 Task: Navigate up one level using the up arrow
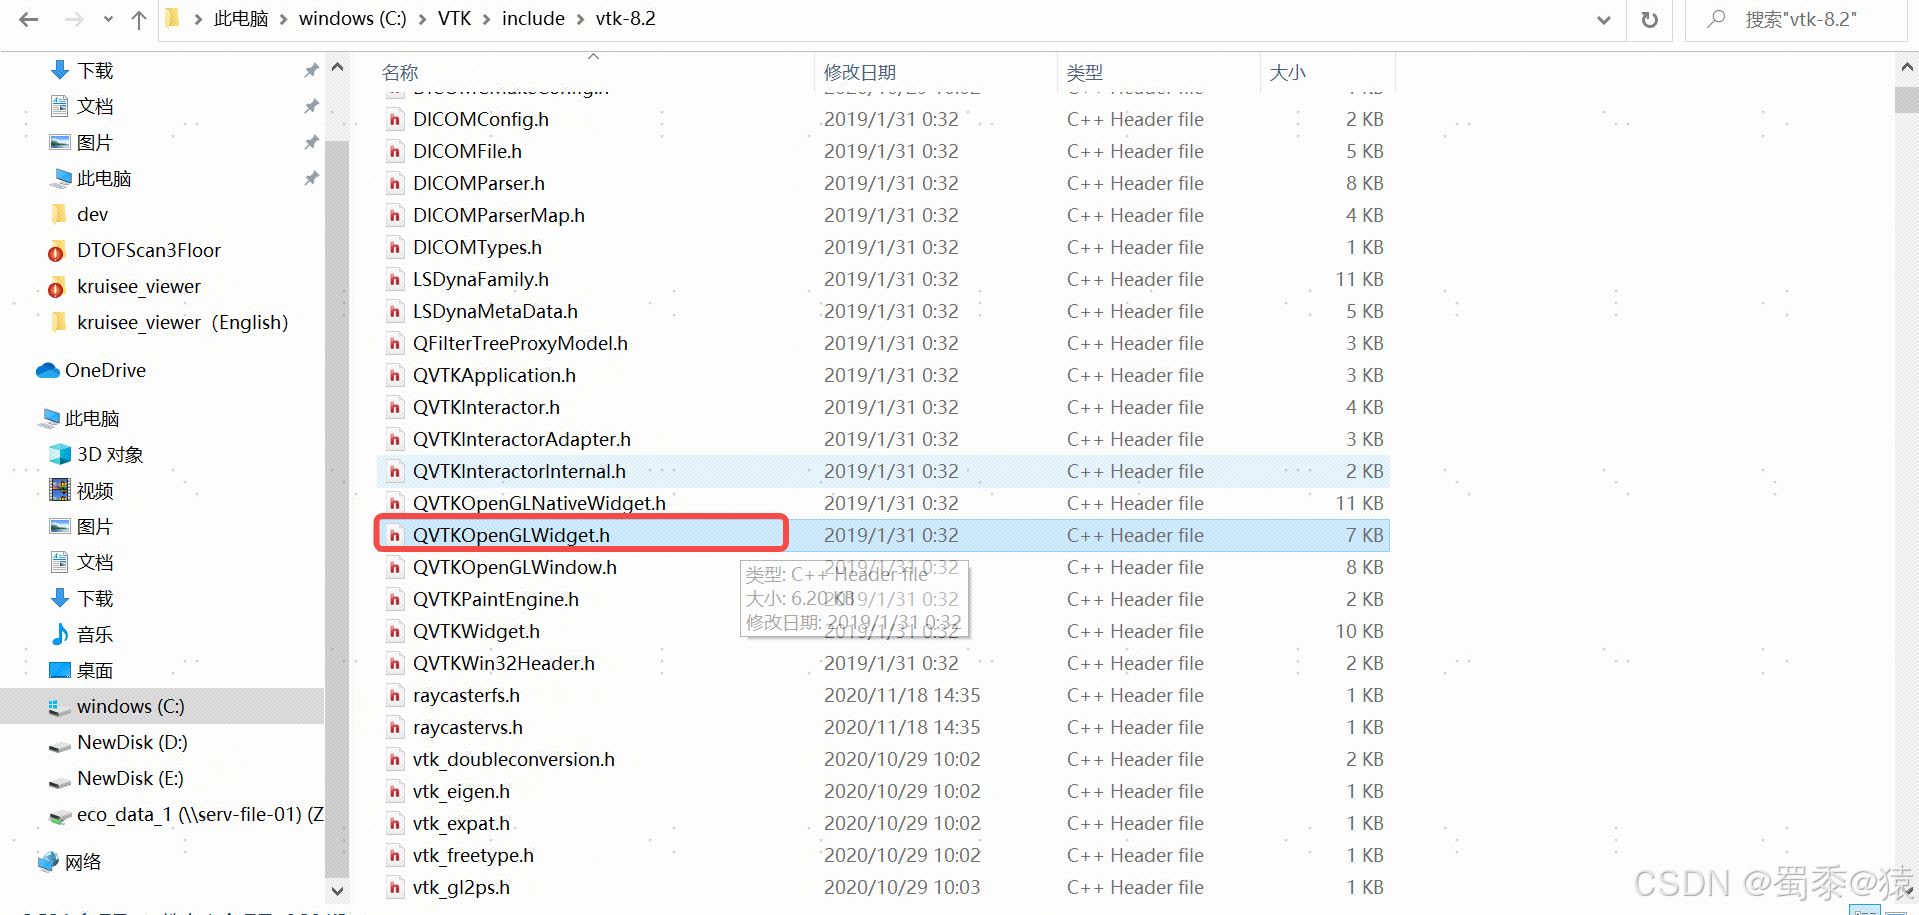139,19
